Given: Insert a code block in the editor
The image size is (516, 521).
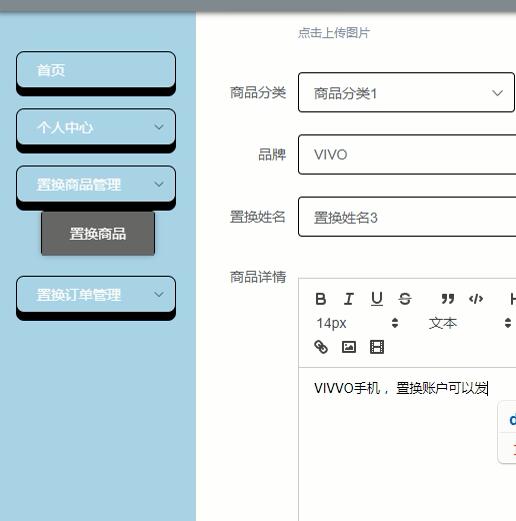Looking at the screenshot, I should pyautogui.click(x=476, y=299).
